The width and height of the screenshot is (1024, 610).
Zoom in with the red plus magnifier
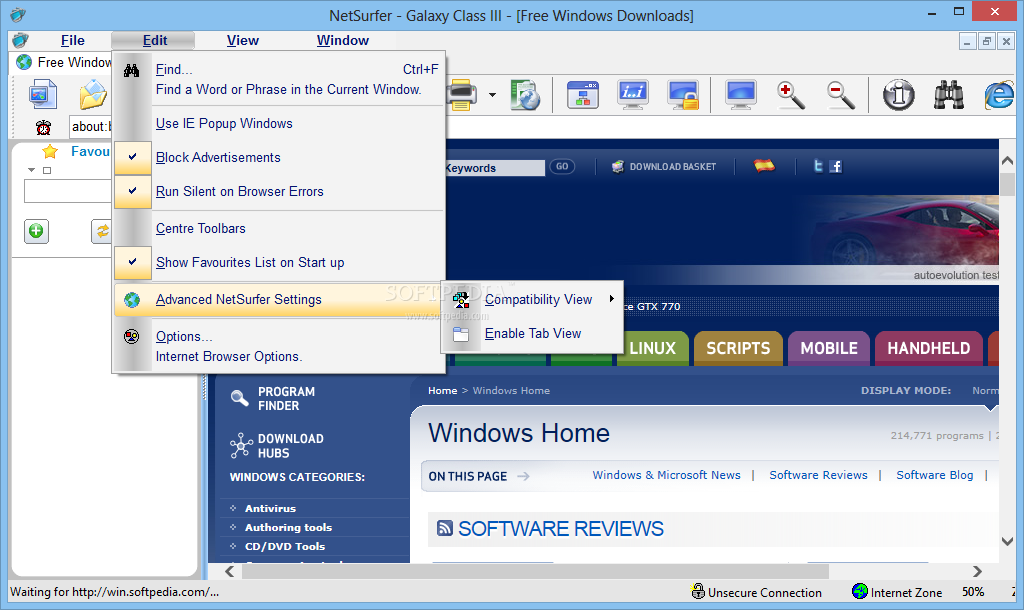(790, 95)
